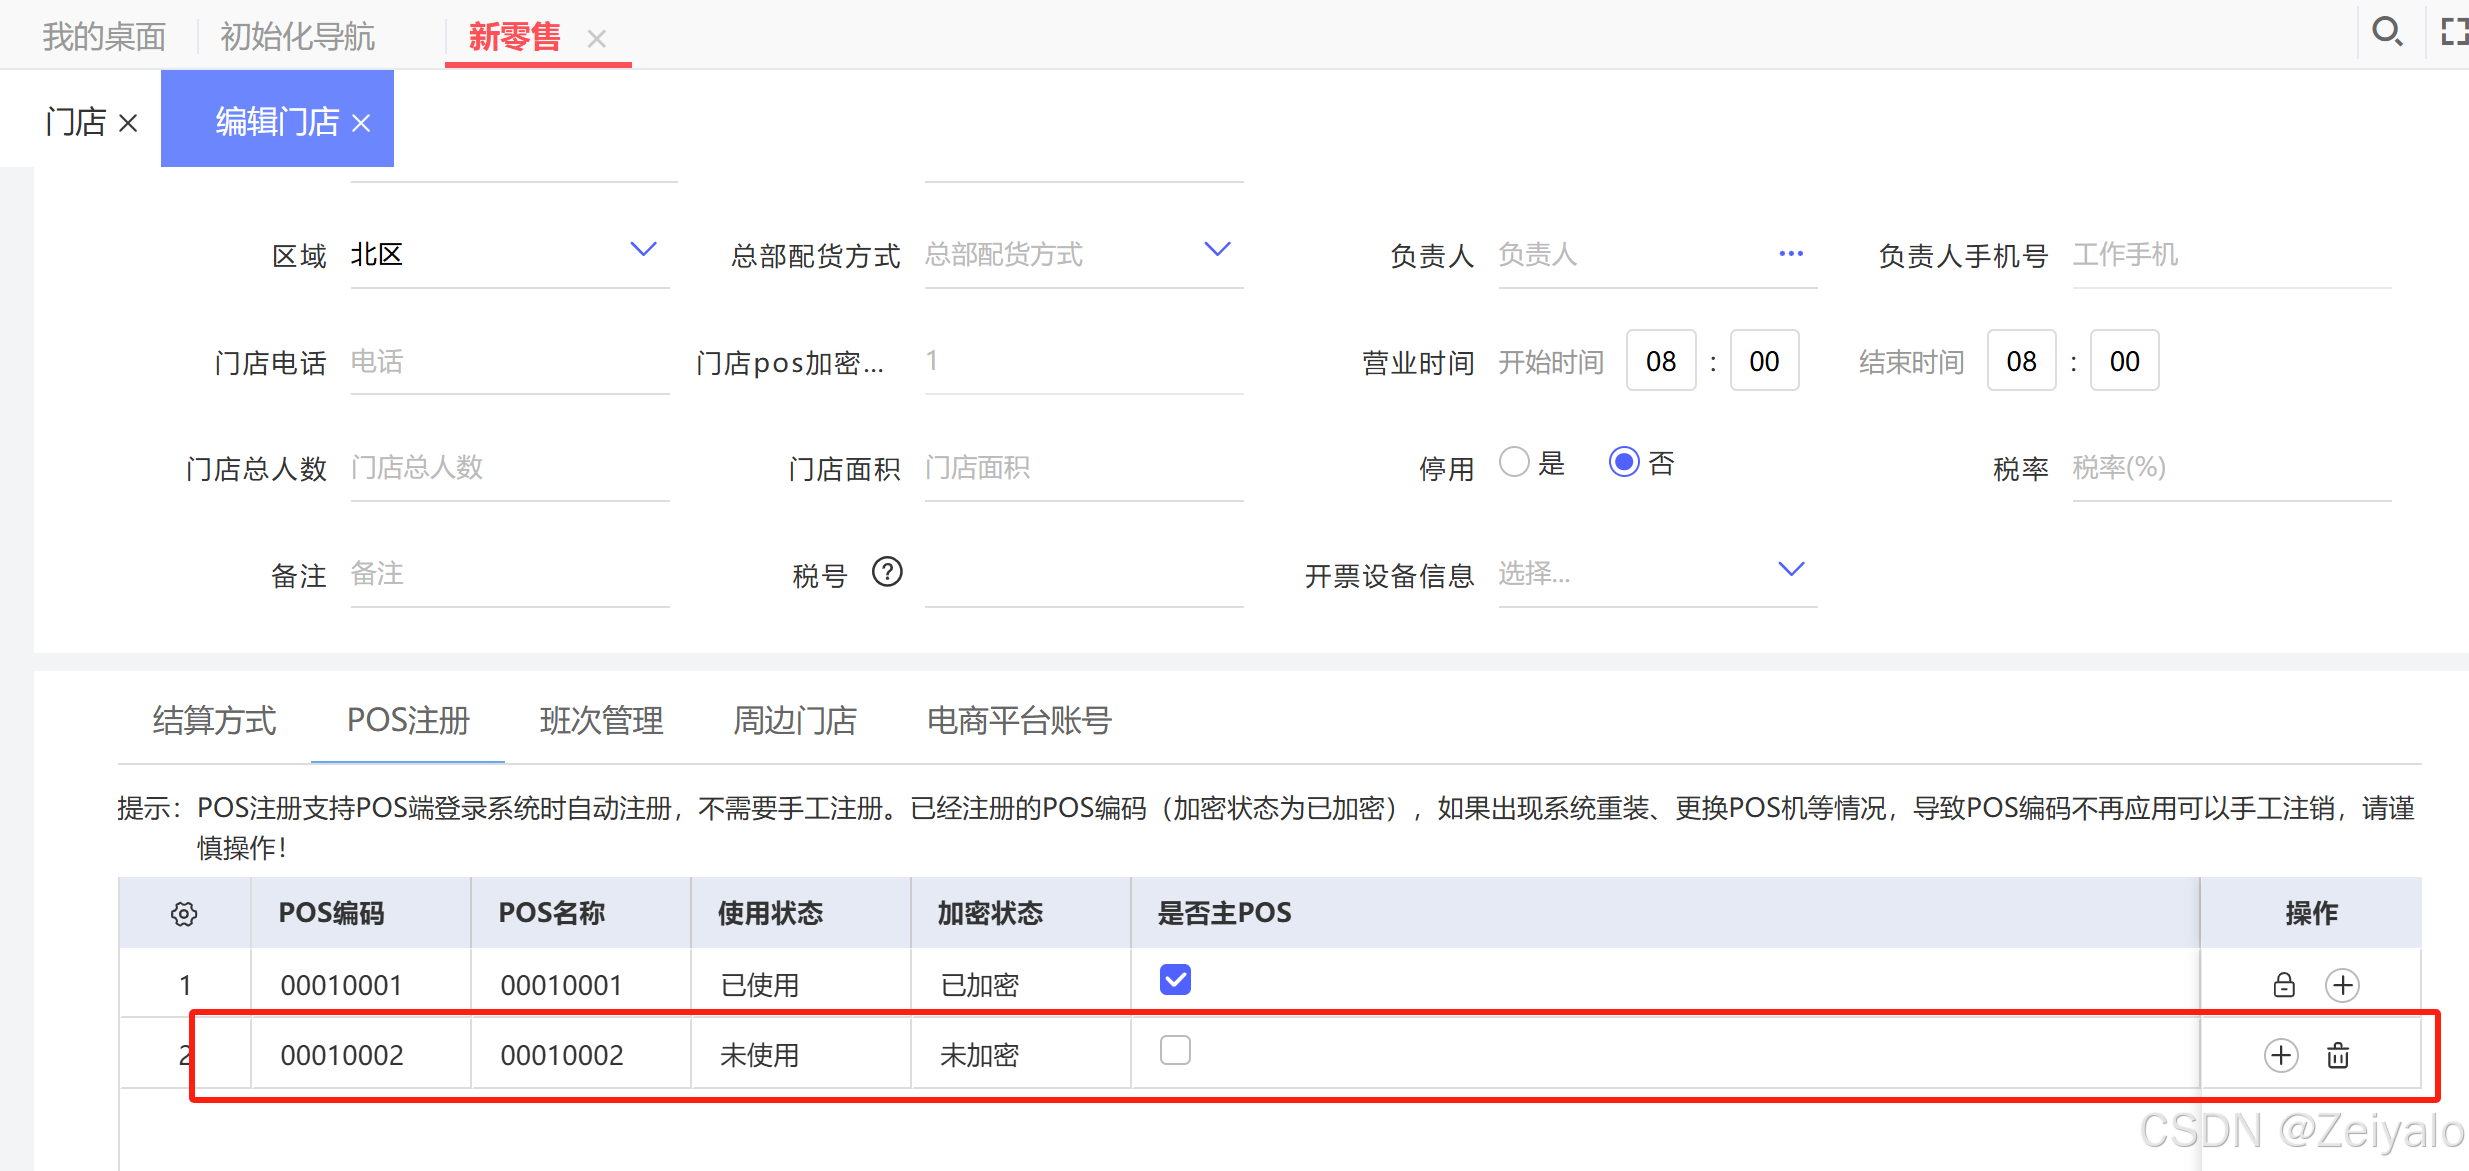Click the 税号 help question icon
This screenshot has width=2469, height=1171.
pos(887,572)
